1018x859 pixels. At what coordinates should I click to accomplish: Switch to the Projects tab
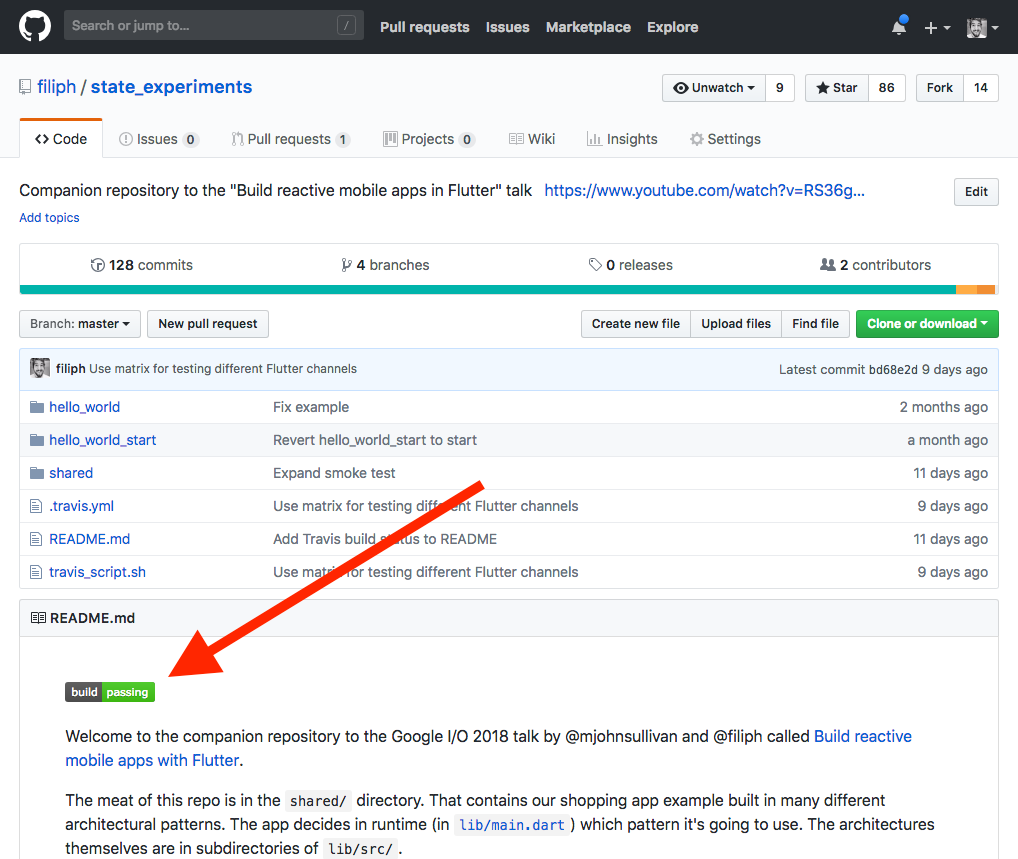[x=429, y=139]
